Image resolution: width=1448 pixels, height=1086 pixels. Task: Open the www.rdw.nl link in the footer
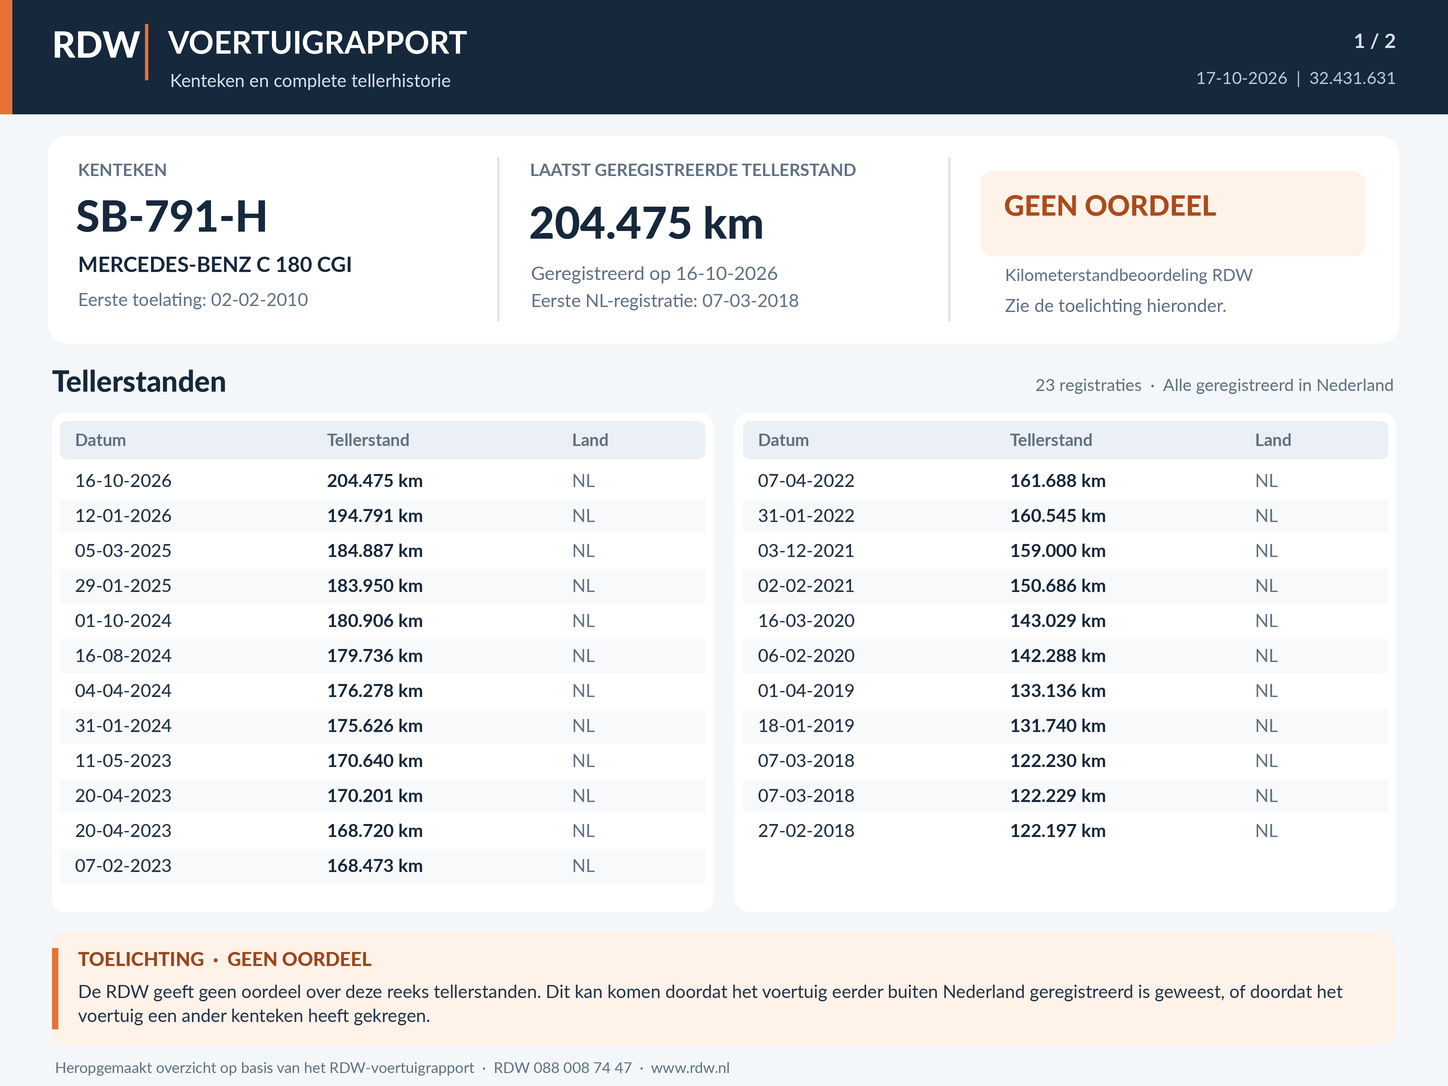tap(690, 1068)
